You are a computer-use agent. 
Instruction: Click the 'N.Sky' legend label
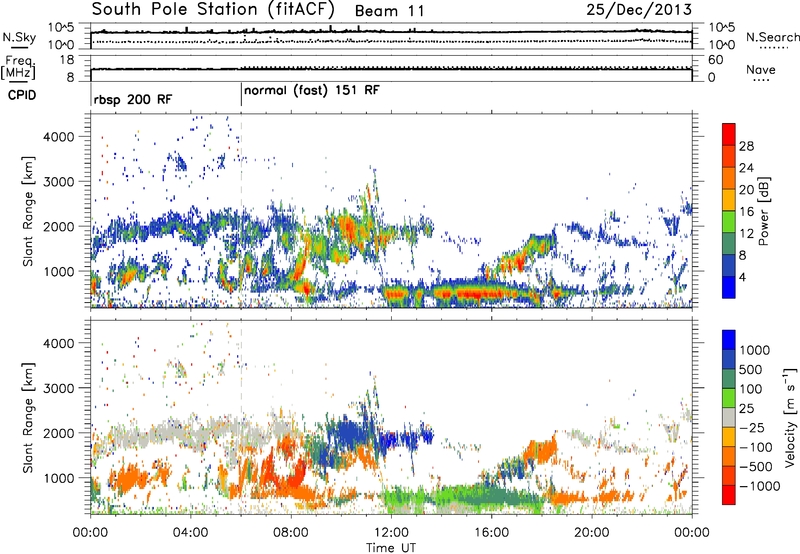19,38
